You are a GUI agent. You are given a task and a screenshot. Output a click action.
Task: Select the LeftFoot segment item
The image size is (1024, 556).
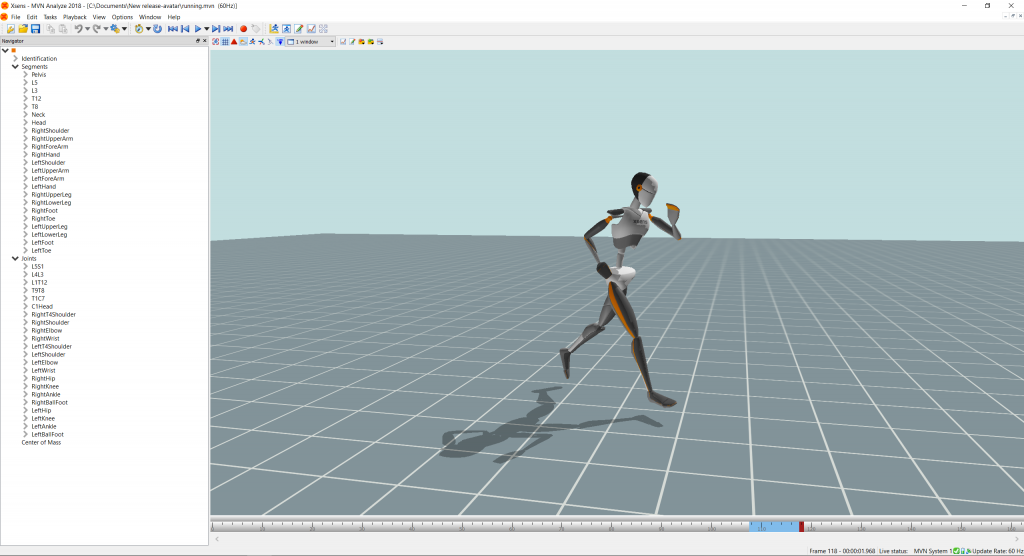point(42,242)
